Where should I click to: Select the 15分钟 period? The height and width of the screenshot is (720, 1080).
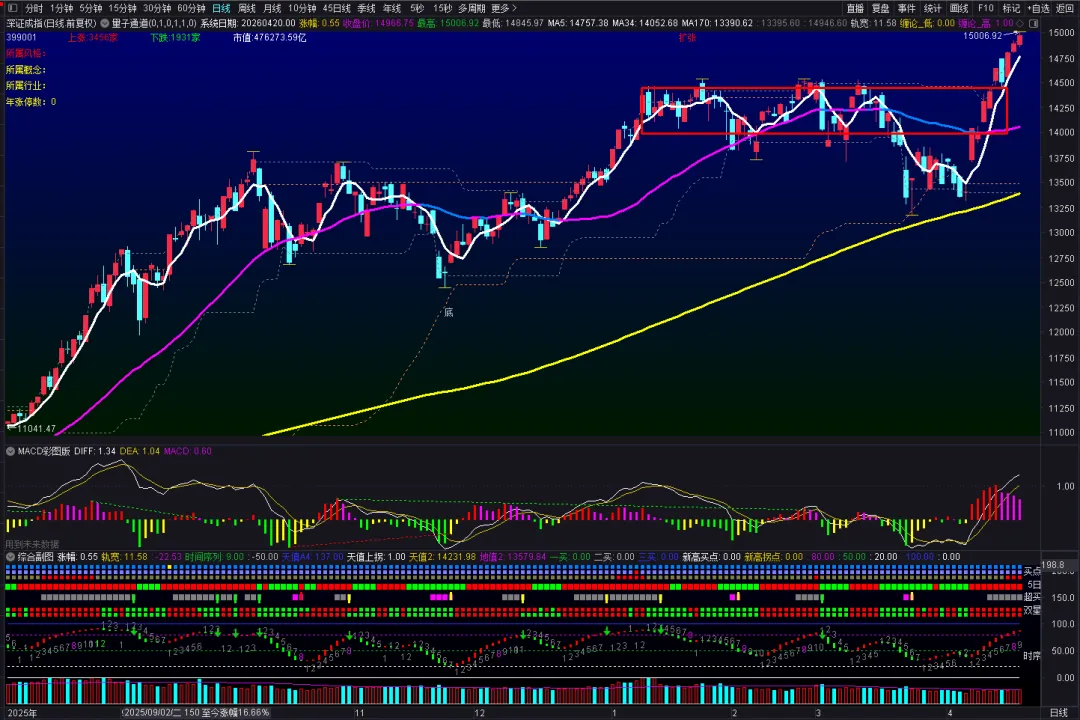coord(122,8)
